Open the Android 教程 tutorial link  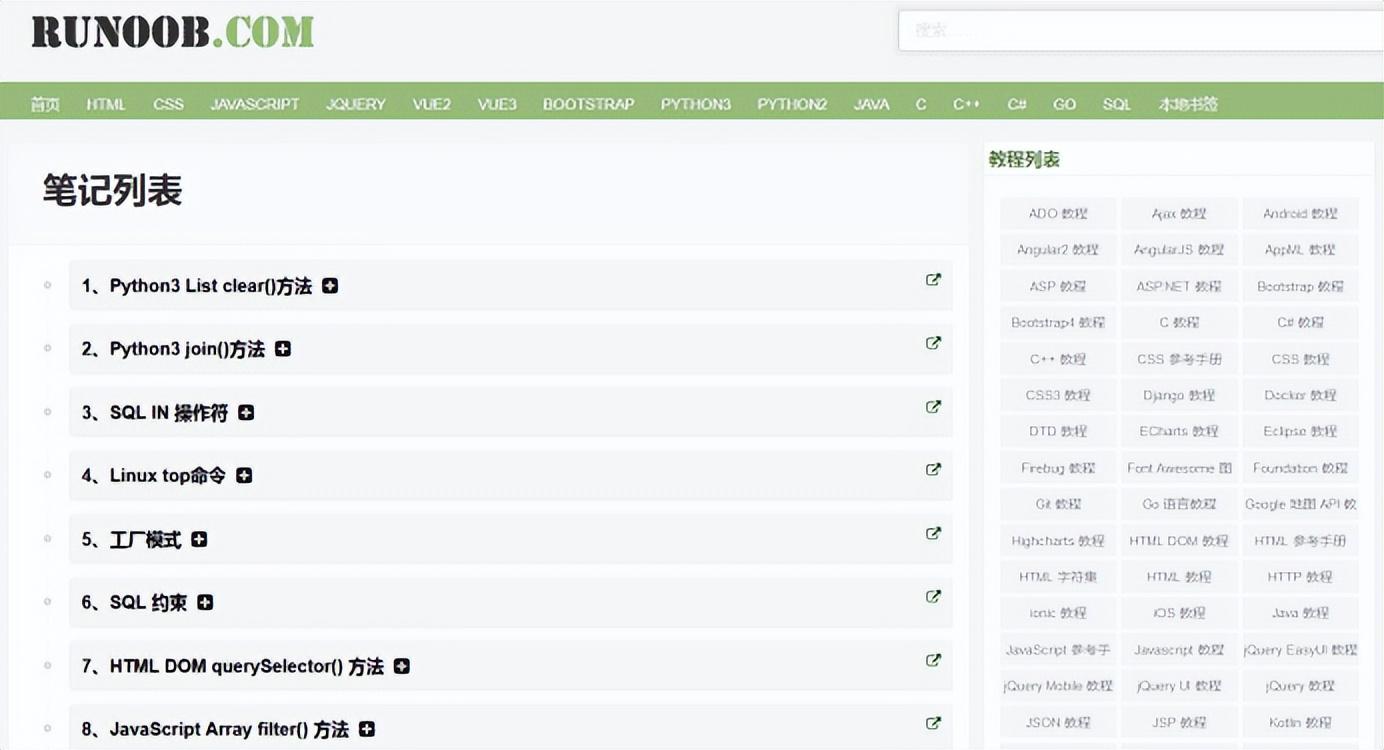tap(1300, 214)
